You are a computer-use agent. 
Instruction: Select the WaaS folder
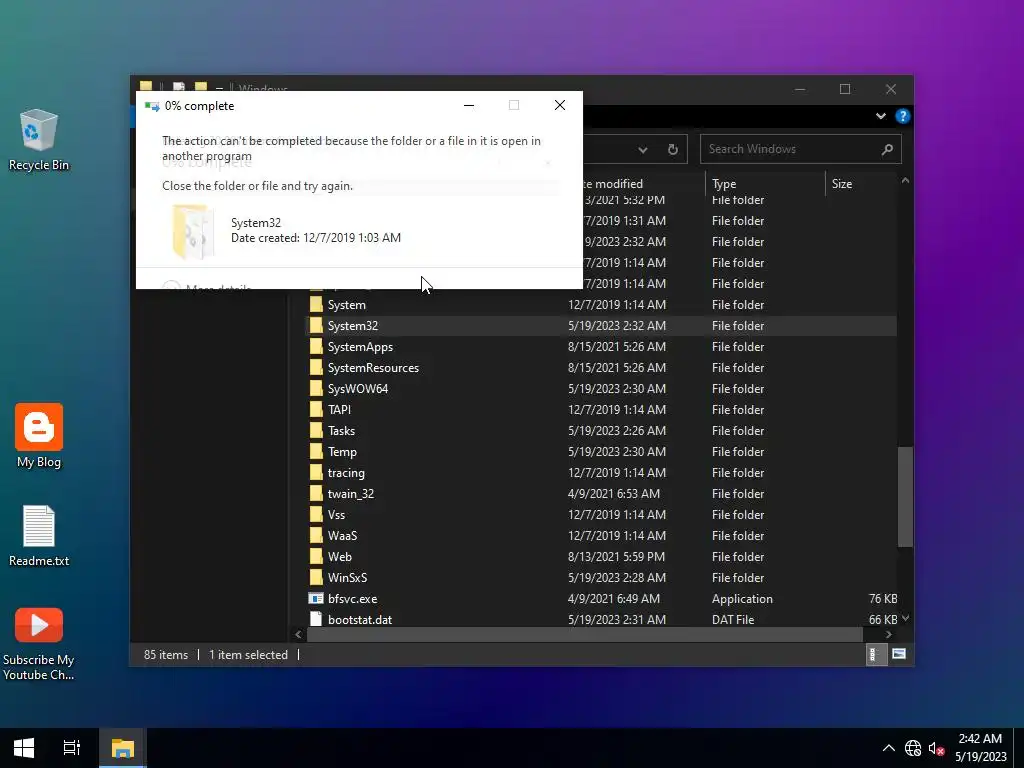click(x=342, y=536)
